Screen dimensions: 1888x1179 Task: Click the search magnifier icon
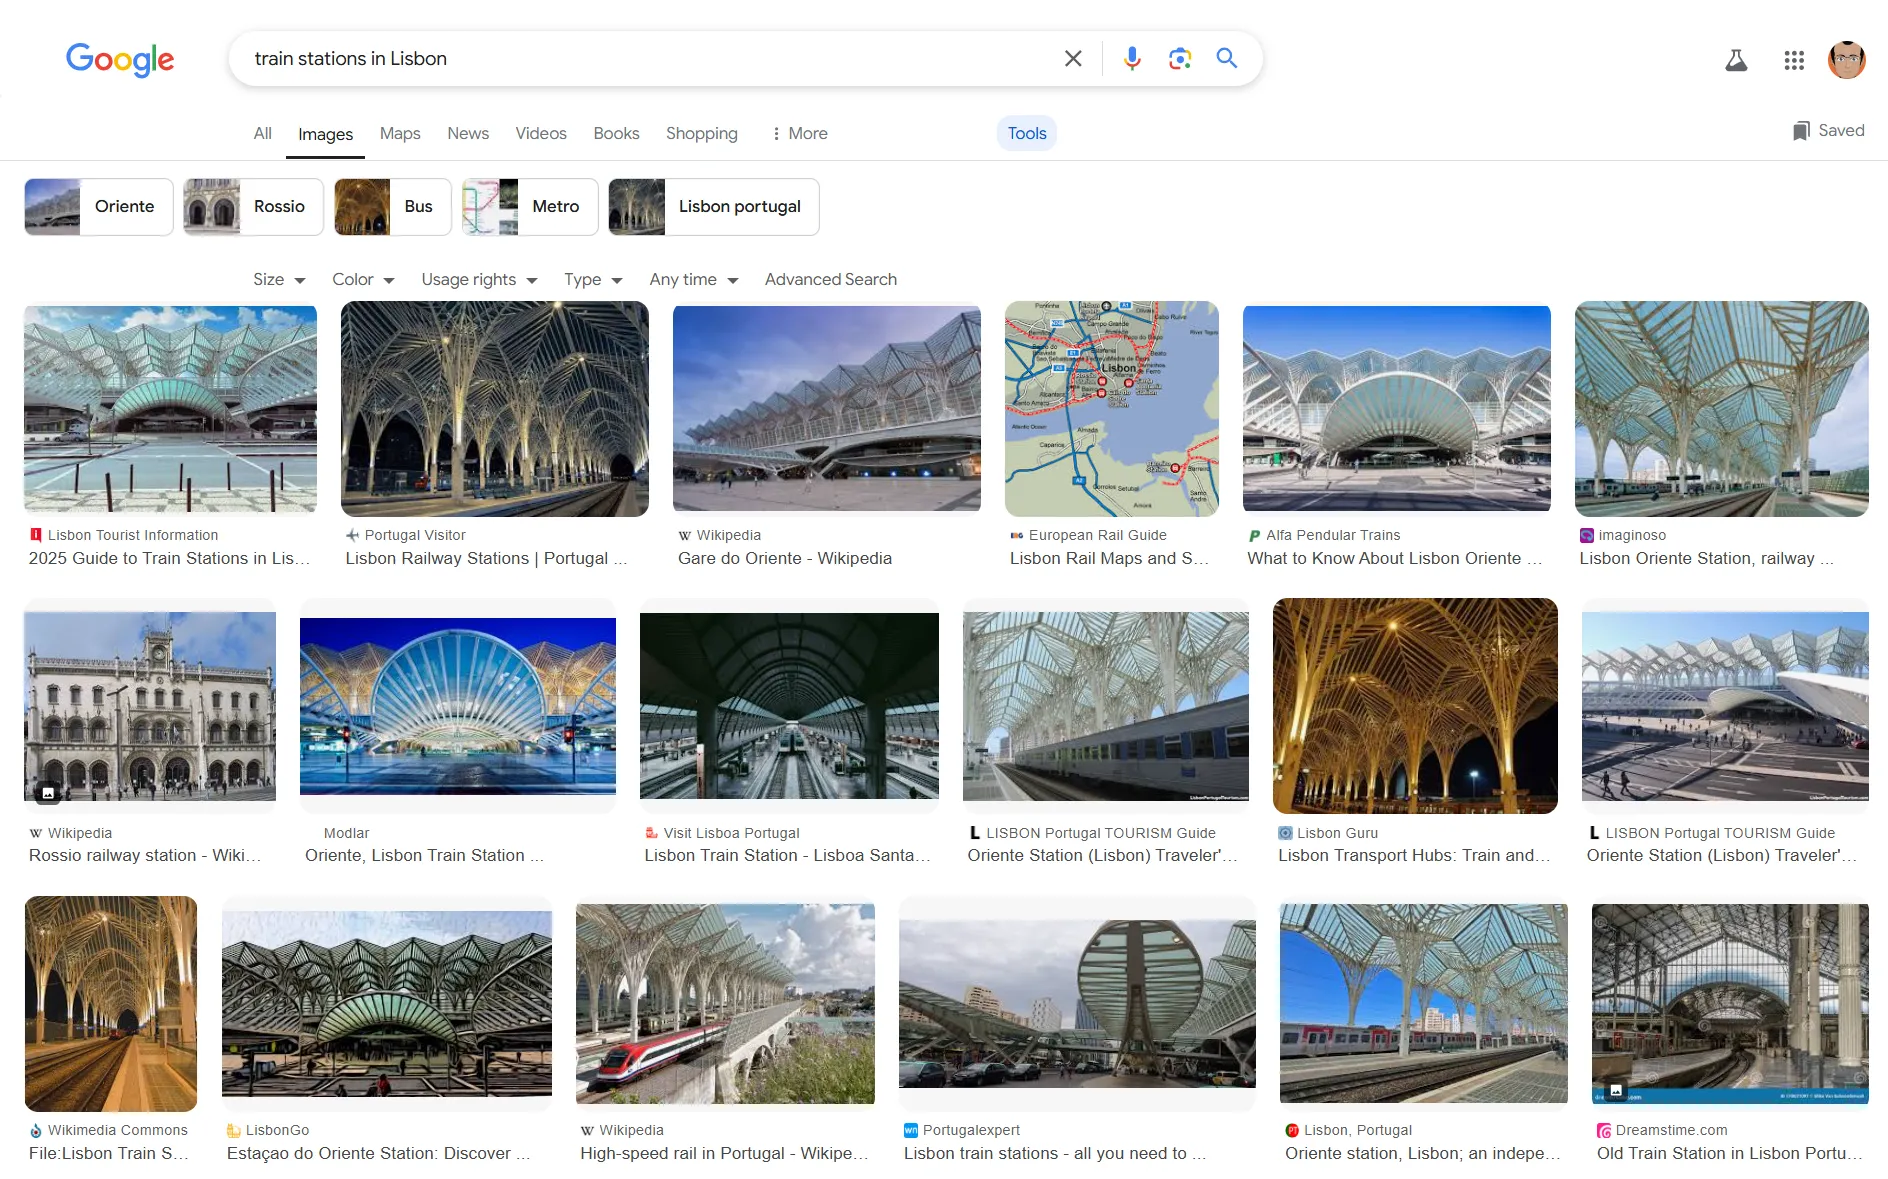point(1226,58)
